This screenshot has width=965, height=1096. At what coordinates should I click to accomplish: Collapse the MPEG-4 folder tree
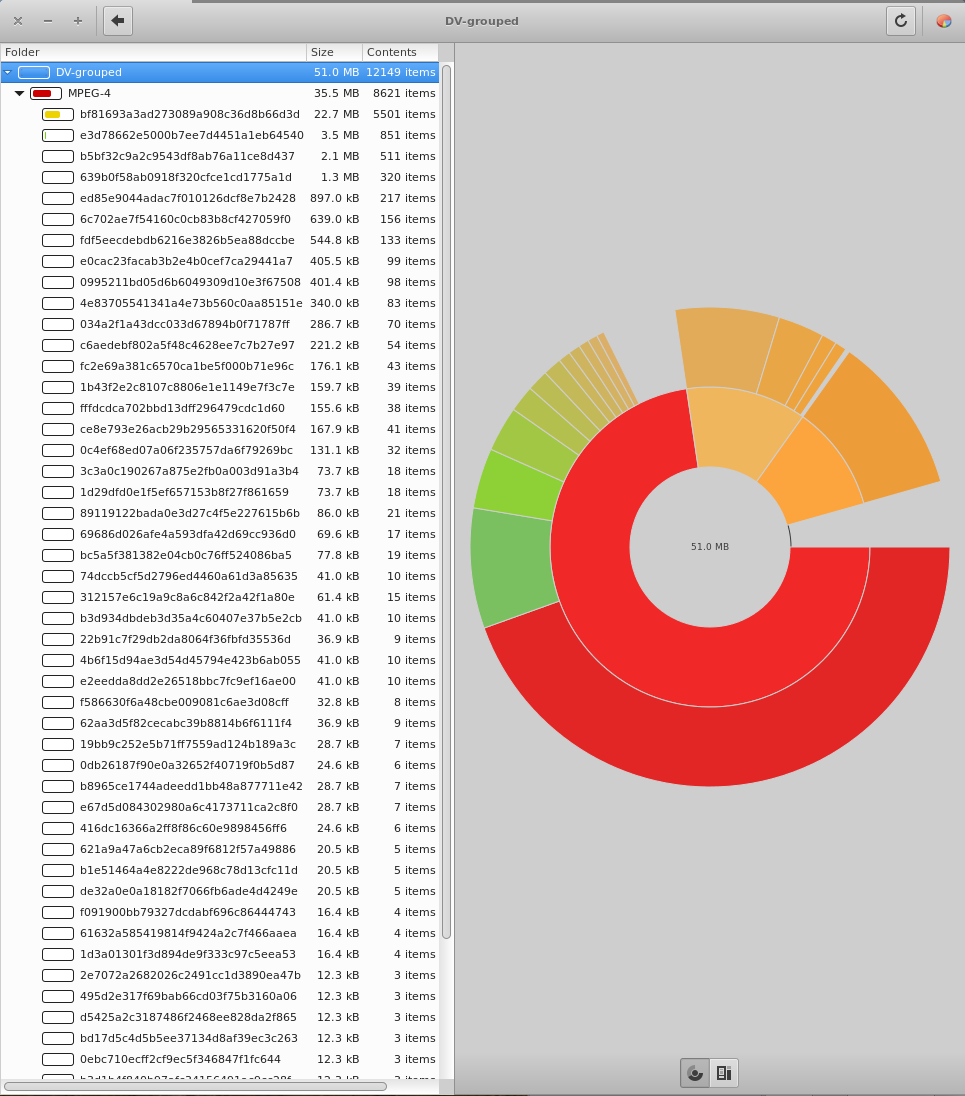[x=19, y=93]
